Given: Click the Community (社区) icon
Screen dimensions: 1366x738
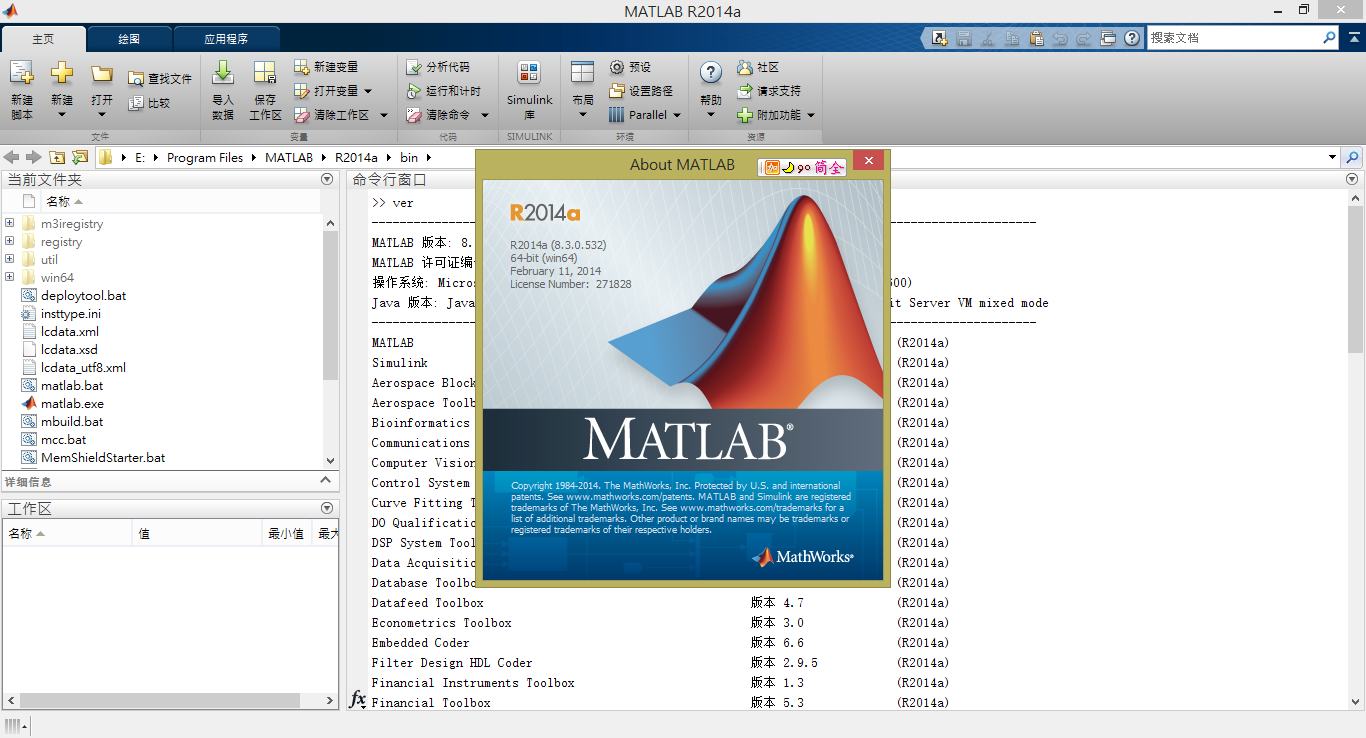Looking at the screenshot, I should pos(745,67).
